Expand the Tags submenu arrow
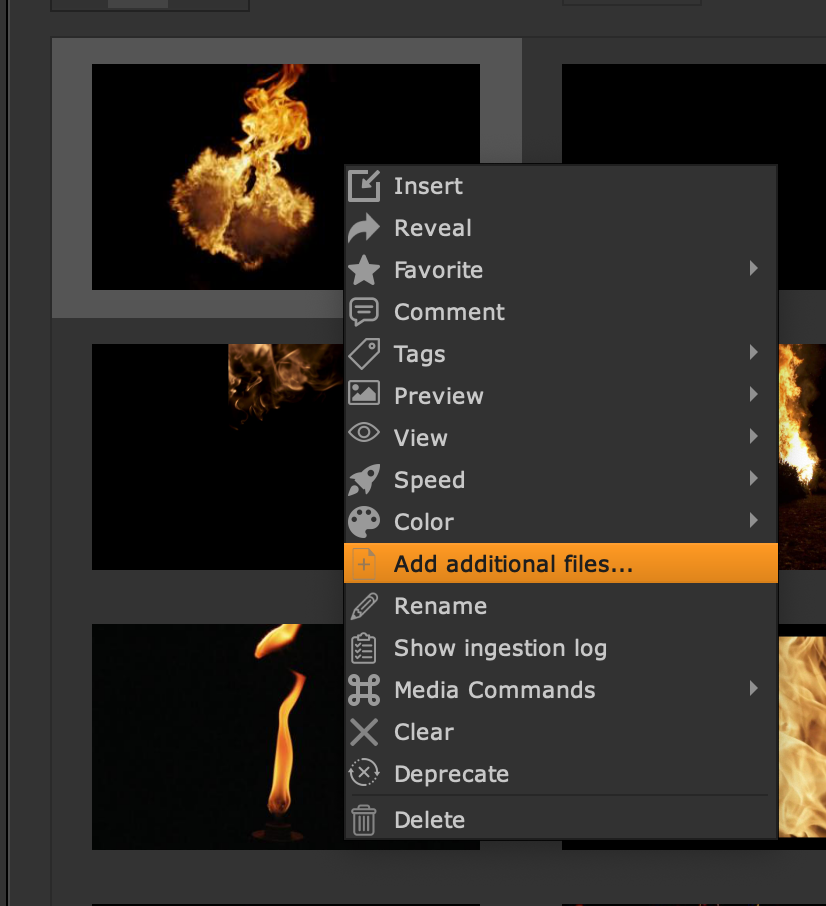Screen dimensions: 826x906 (753, 353)
